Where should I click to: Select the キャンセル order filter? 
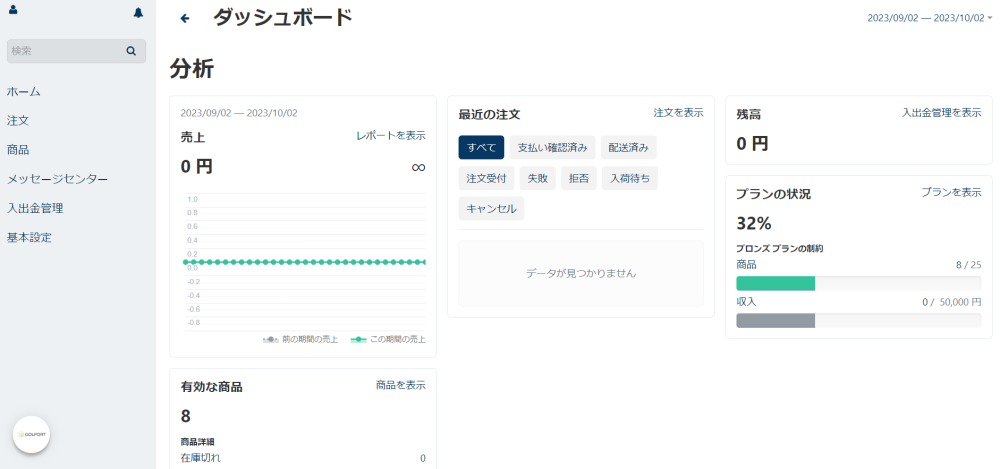(x=491, y=209)
